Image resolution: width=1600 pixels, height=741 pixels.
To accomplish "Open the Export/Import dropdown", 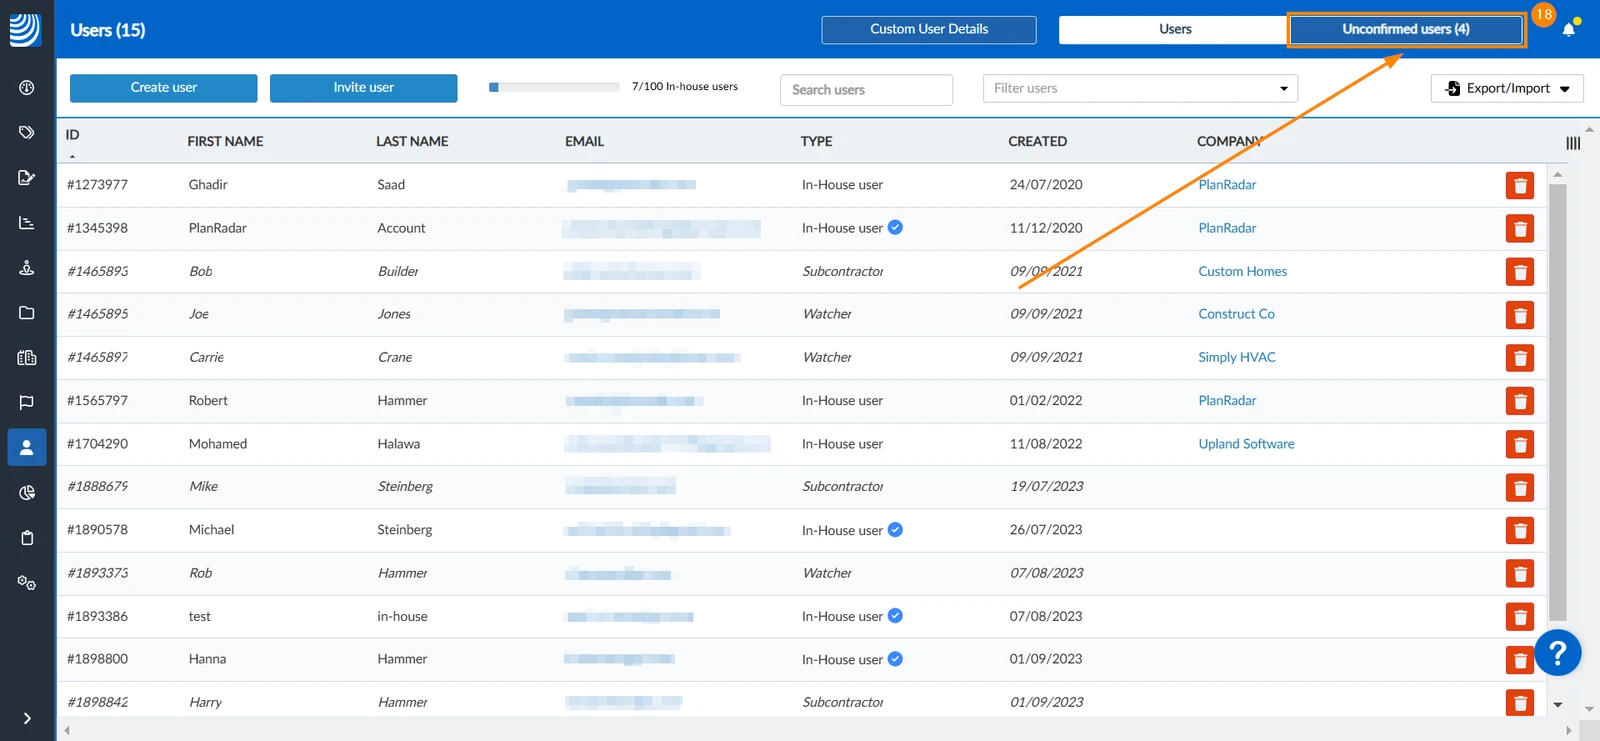I will coord(1507,88).
